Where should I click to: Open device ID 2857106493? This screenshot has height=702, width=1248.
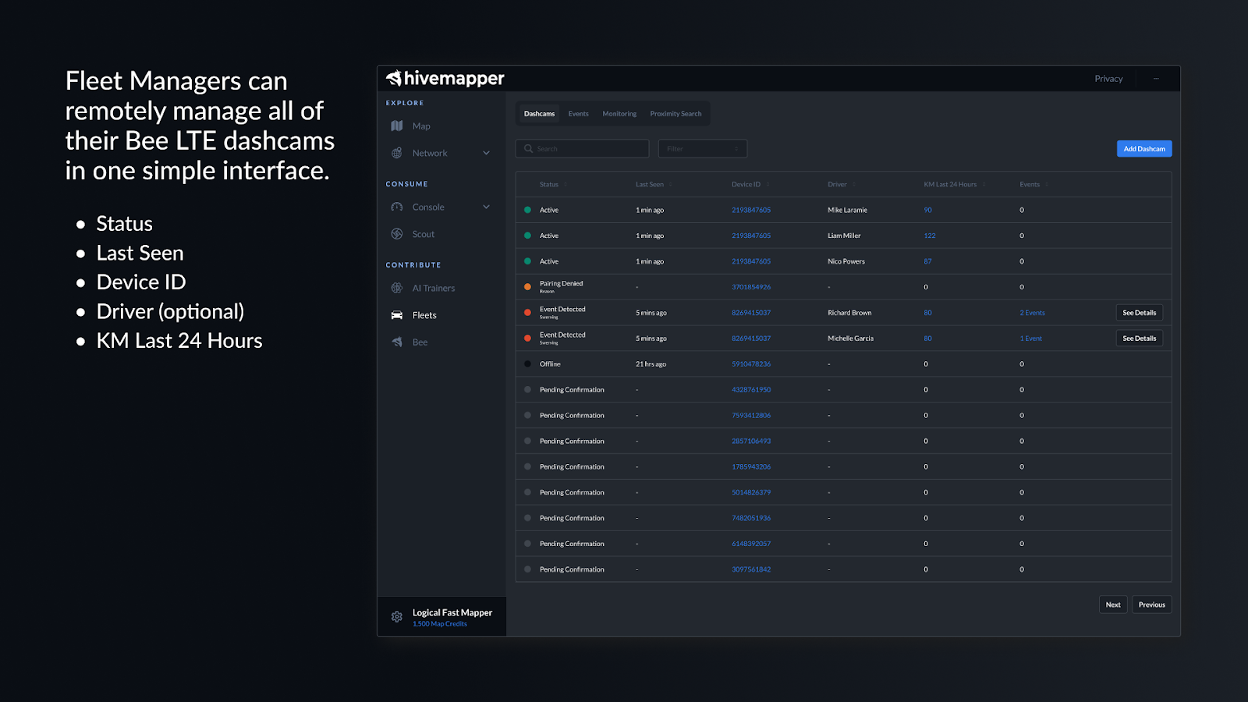(751, 441)
